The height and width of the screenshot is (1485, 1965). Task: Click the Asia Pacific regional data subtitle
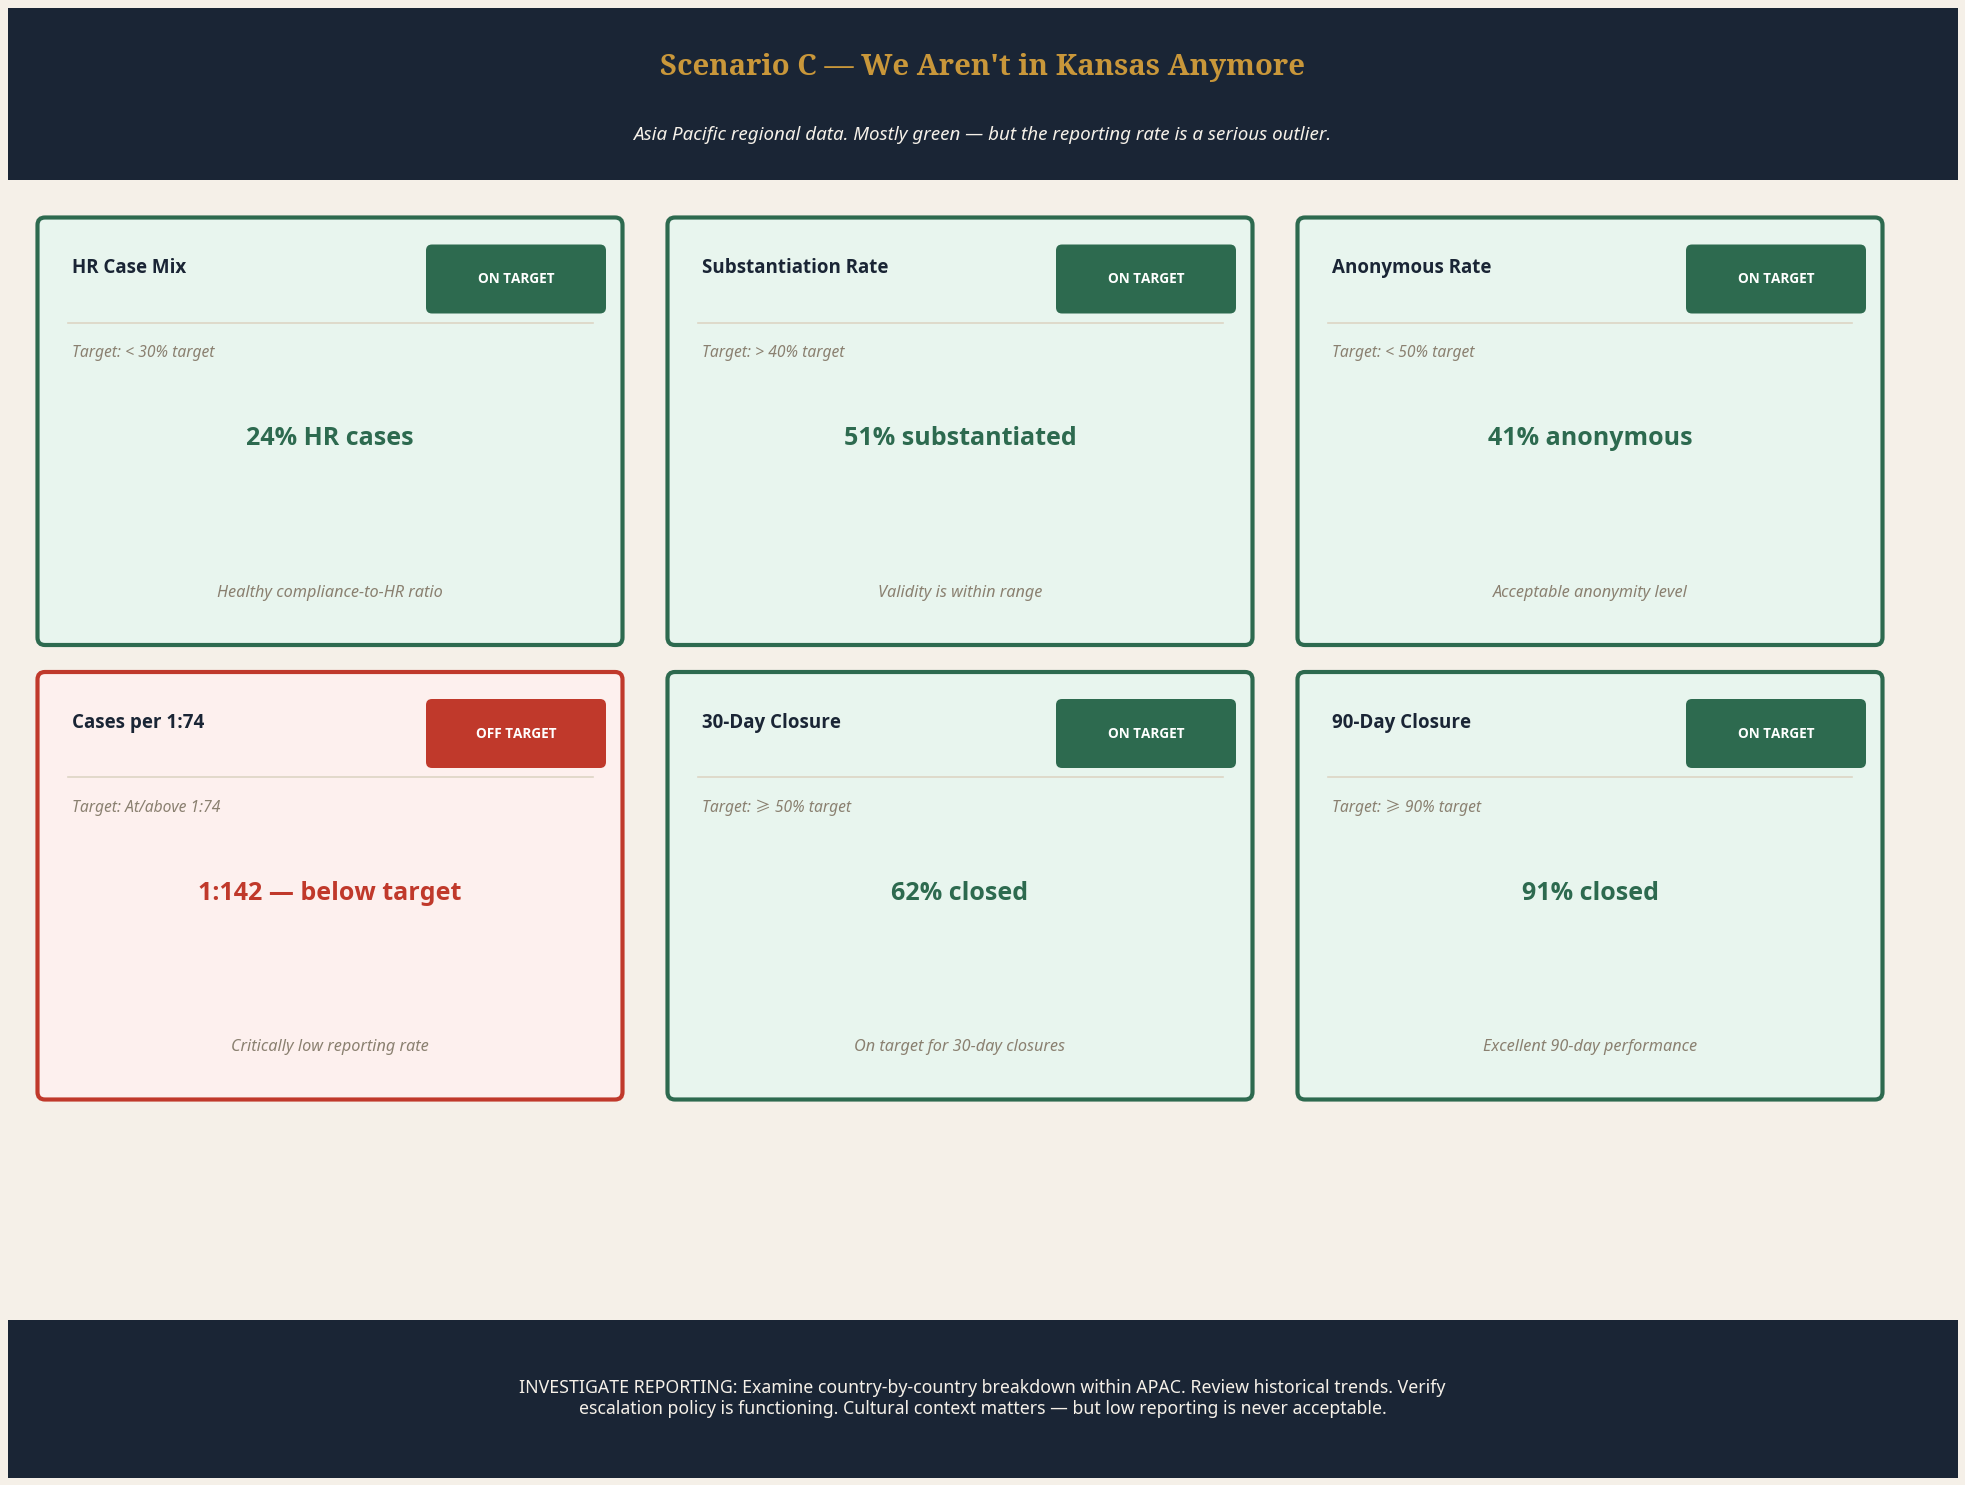pyautogui.click(x=982, y=133)
